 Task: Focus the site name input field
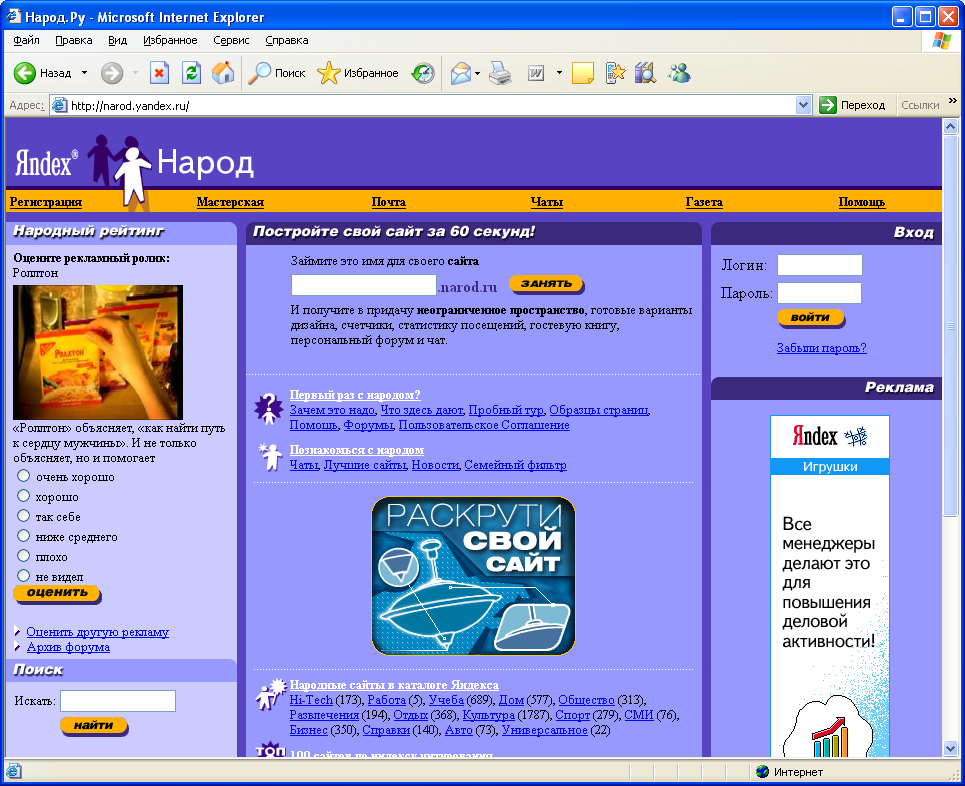pos(364,285)
